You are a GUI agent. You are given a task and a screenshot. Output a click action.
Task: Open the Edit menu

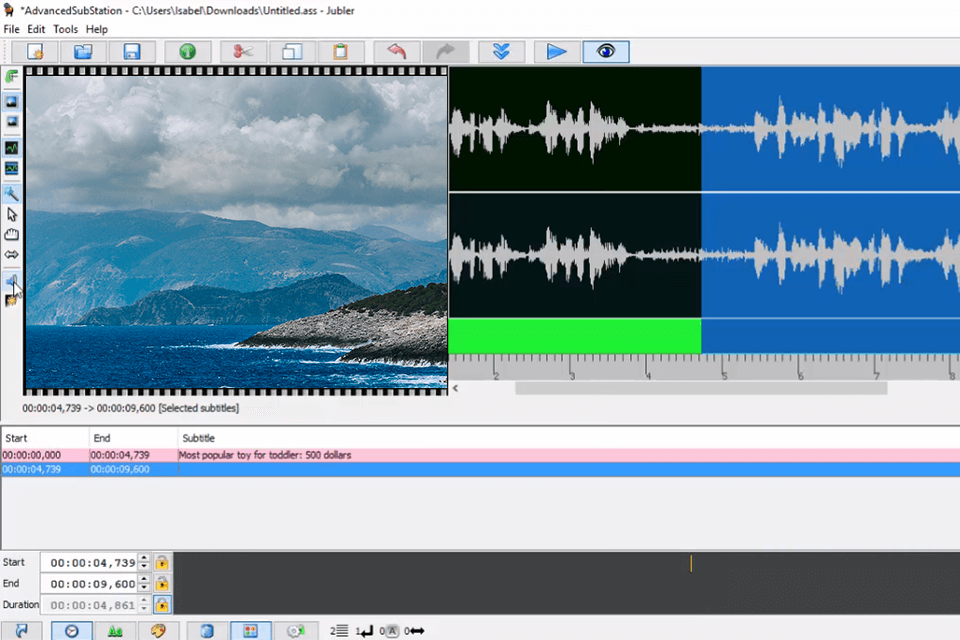(36, 29)
